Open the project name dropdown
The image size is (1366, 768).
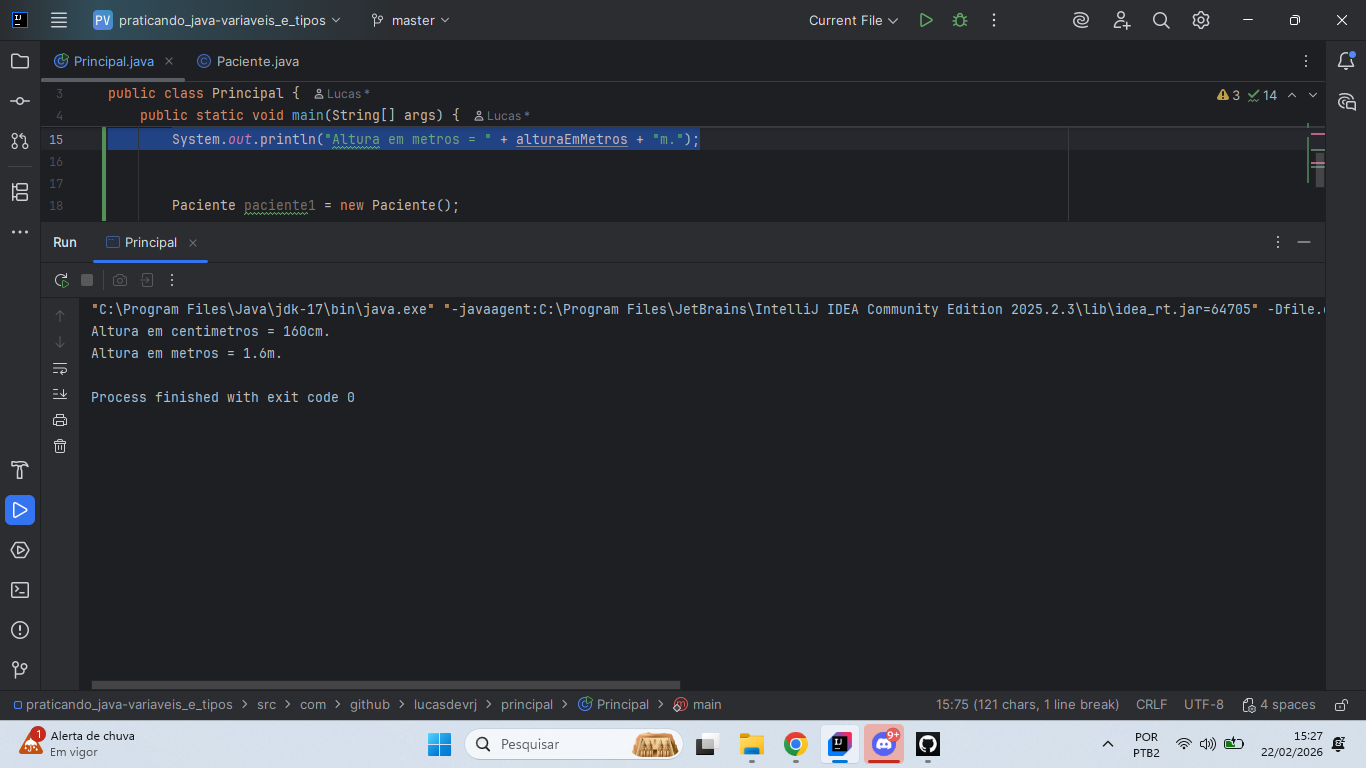[229, 20]
